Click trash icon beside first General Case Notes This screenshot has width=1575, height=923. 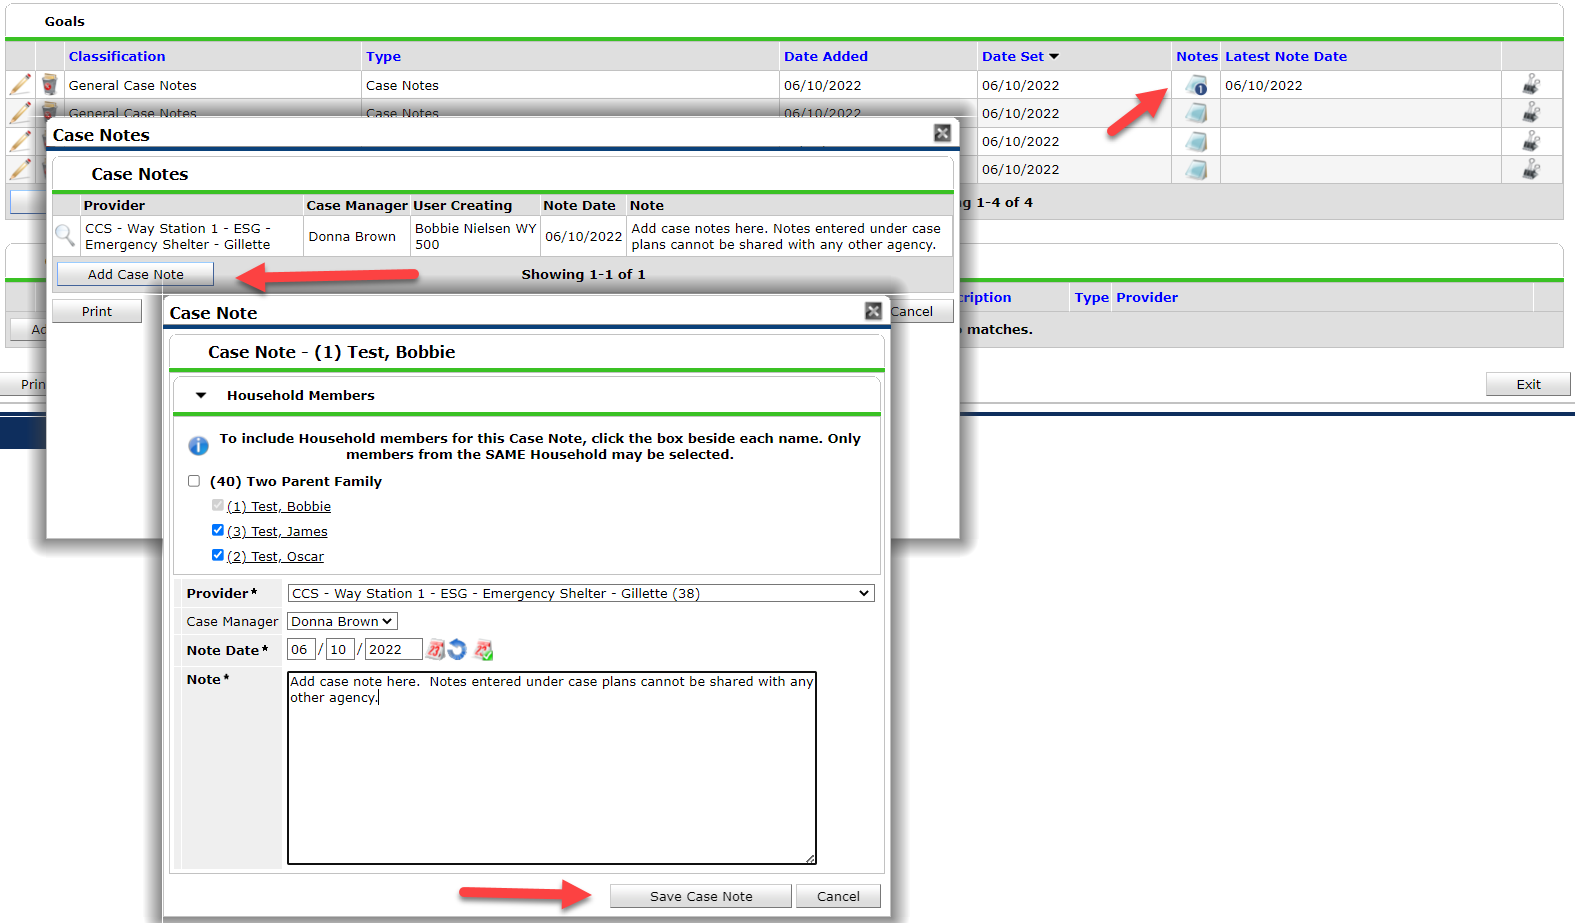pyautogui.click(x=49, y=85)
